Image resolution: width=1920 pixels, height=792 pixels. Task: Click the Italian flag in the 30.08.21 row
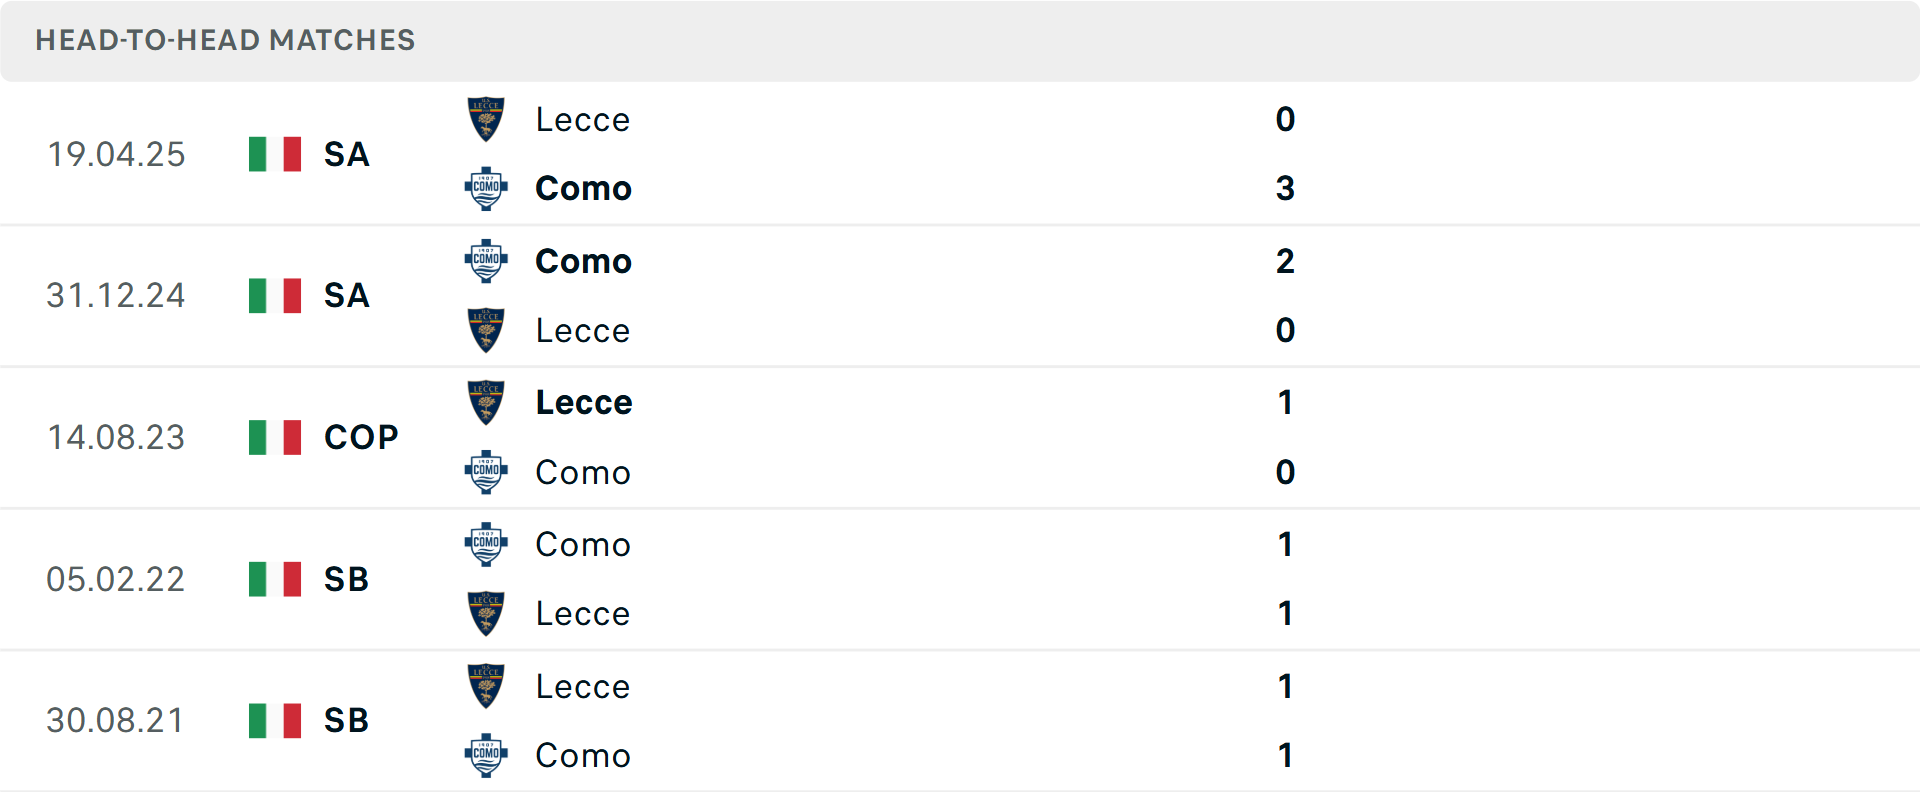[275, 720]
